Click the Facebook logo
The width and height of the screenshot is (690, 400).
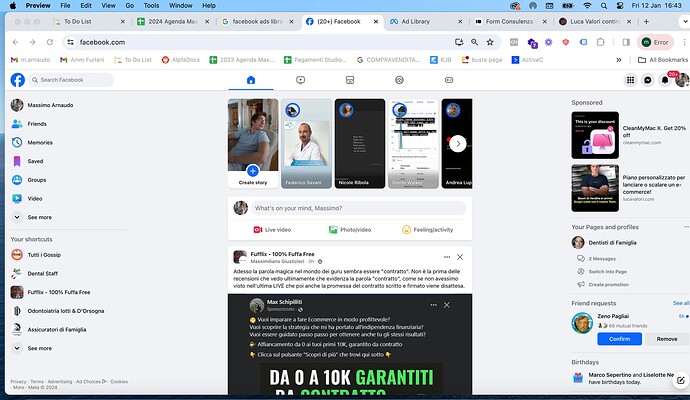pyautogui.click(x=18, y=80)
